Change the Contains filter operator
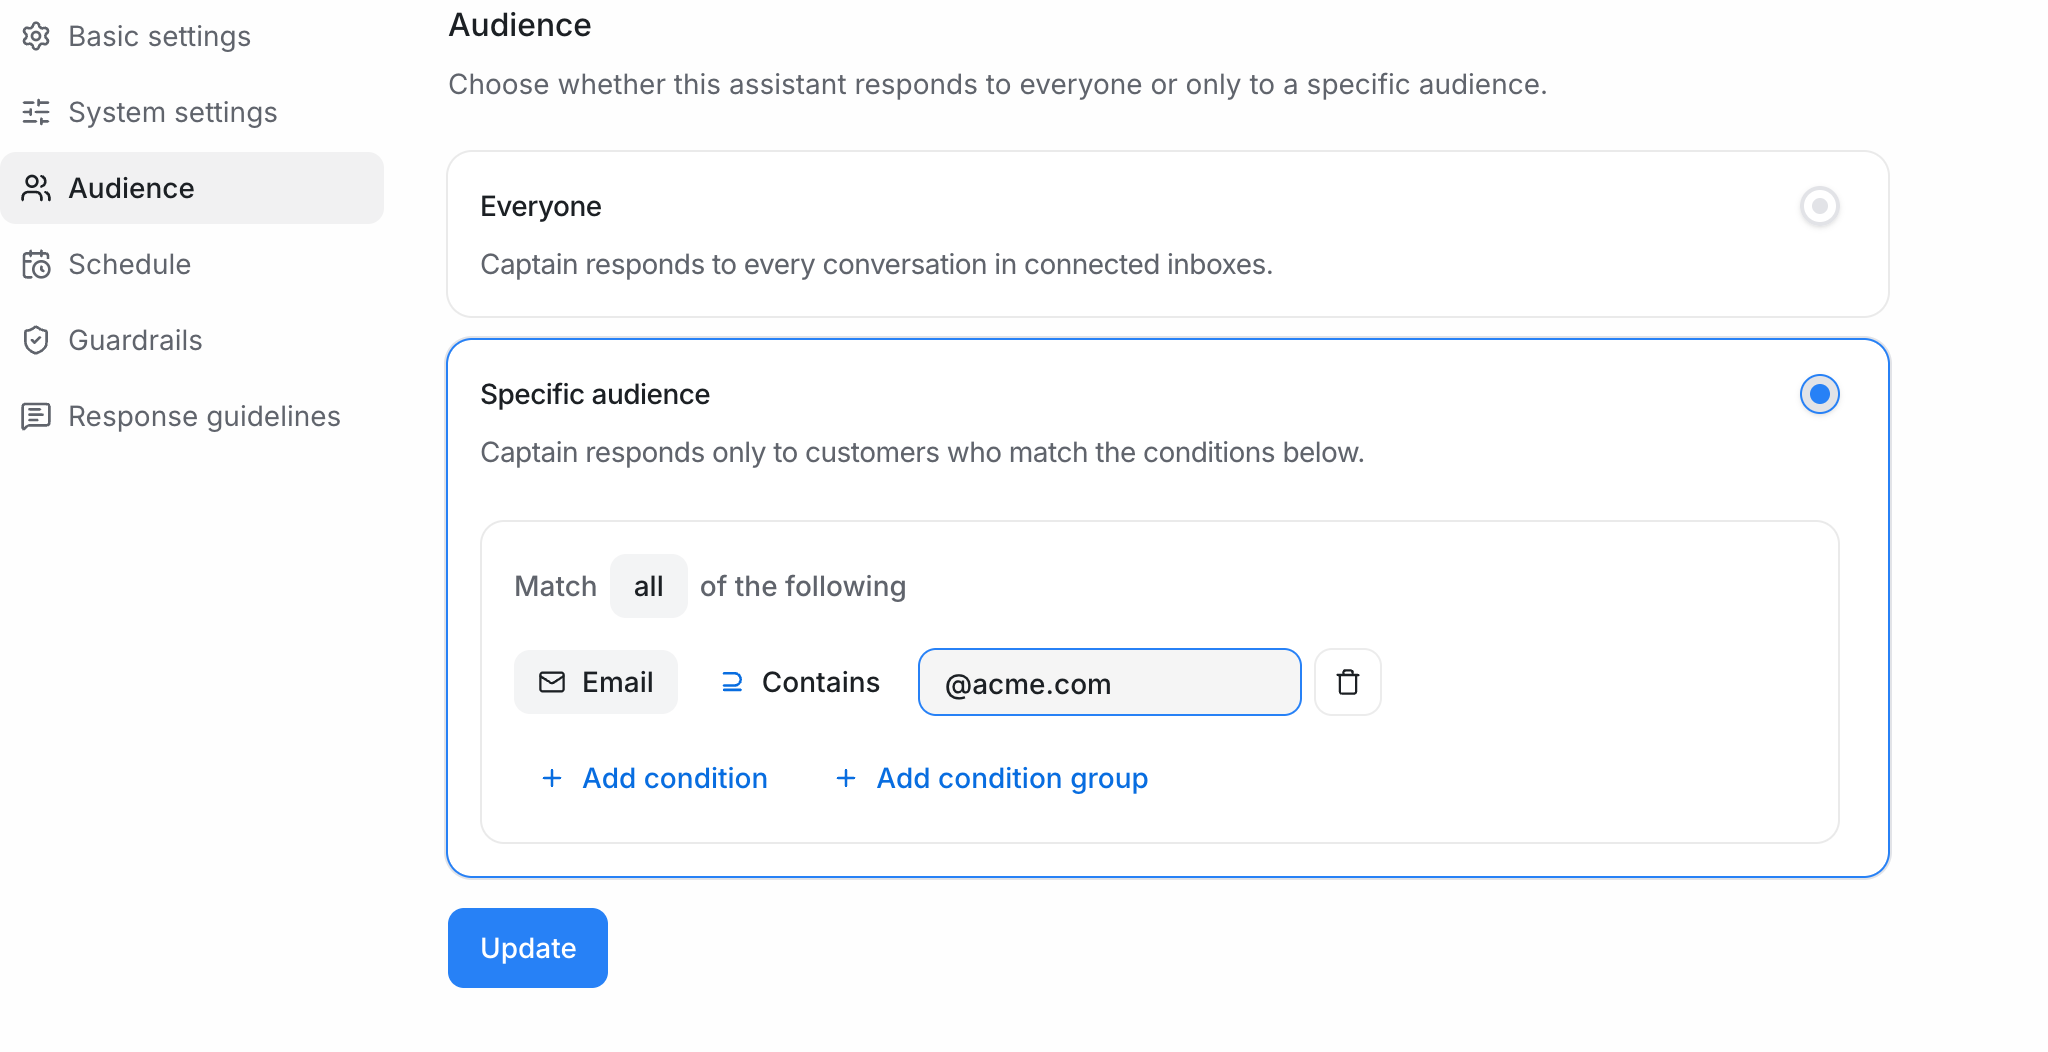This screenshot has width=2048, height=1052. point(800,682)
